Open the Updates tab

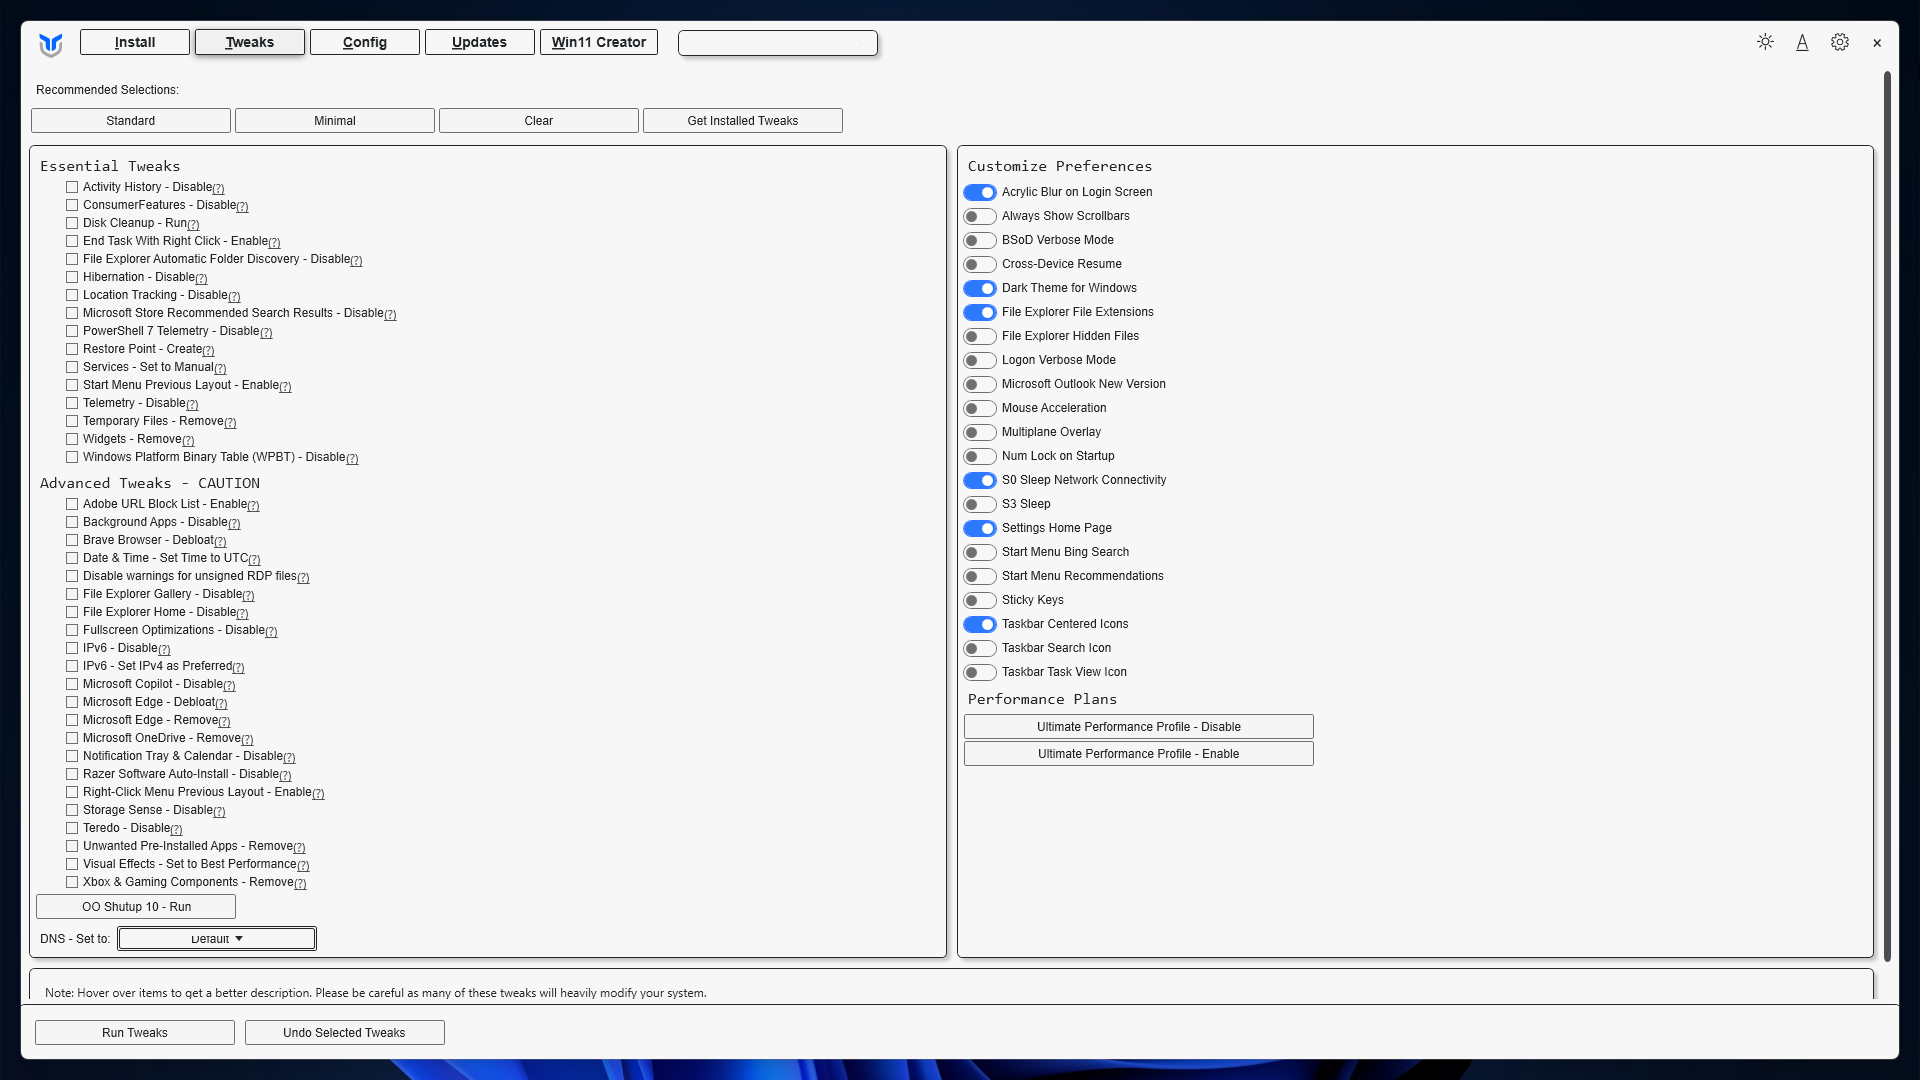tap(480, 42)
